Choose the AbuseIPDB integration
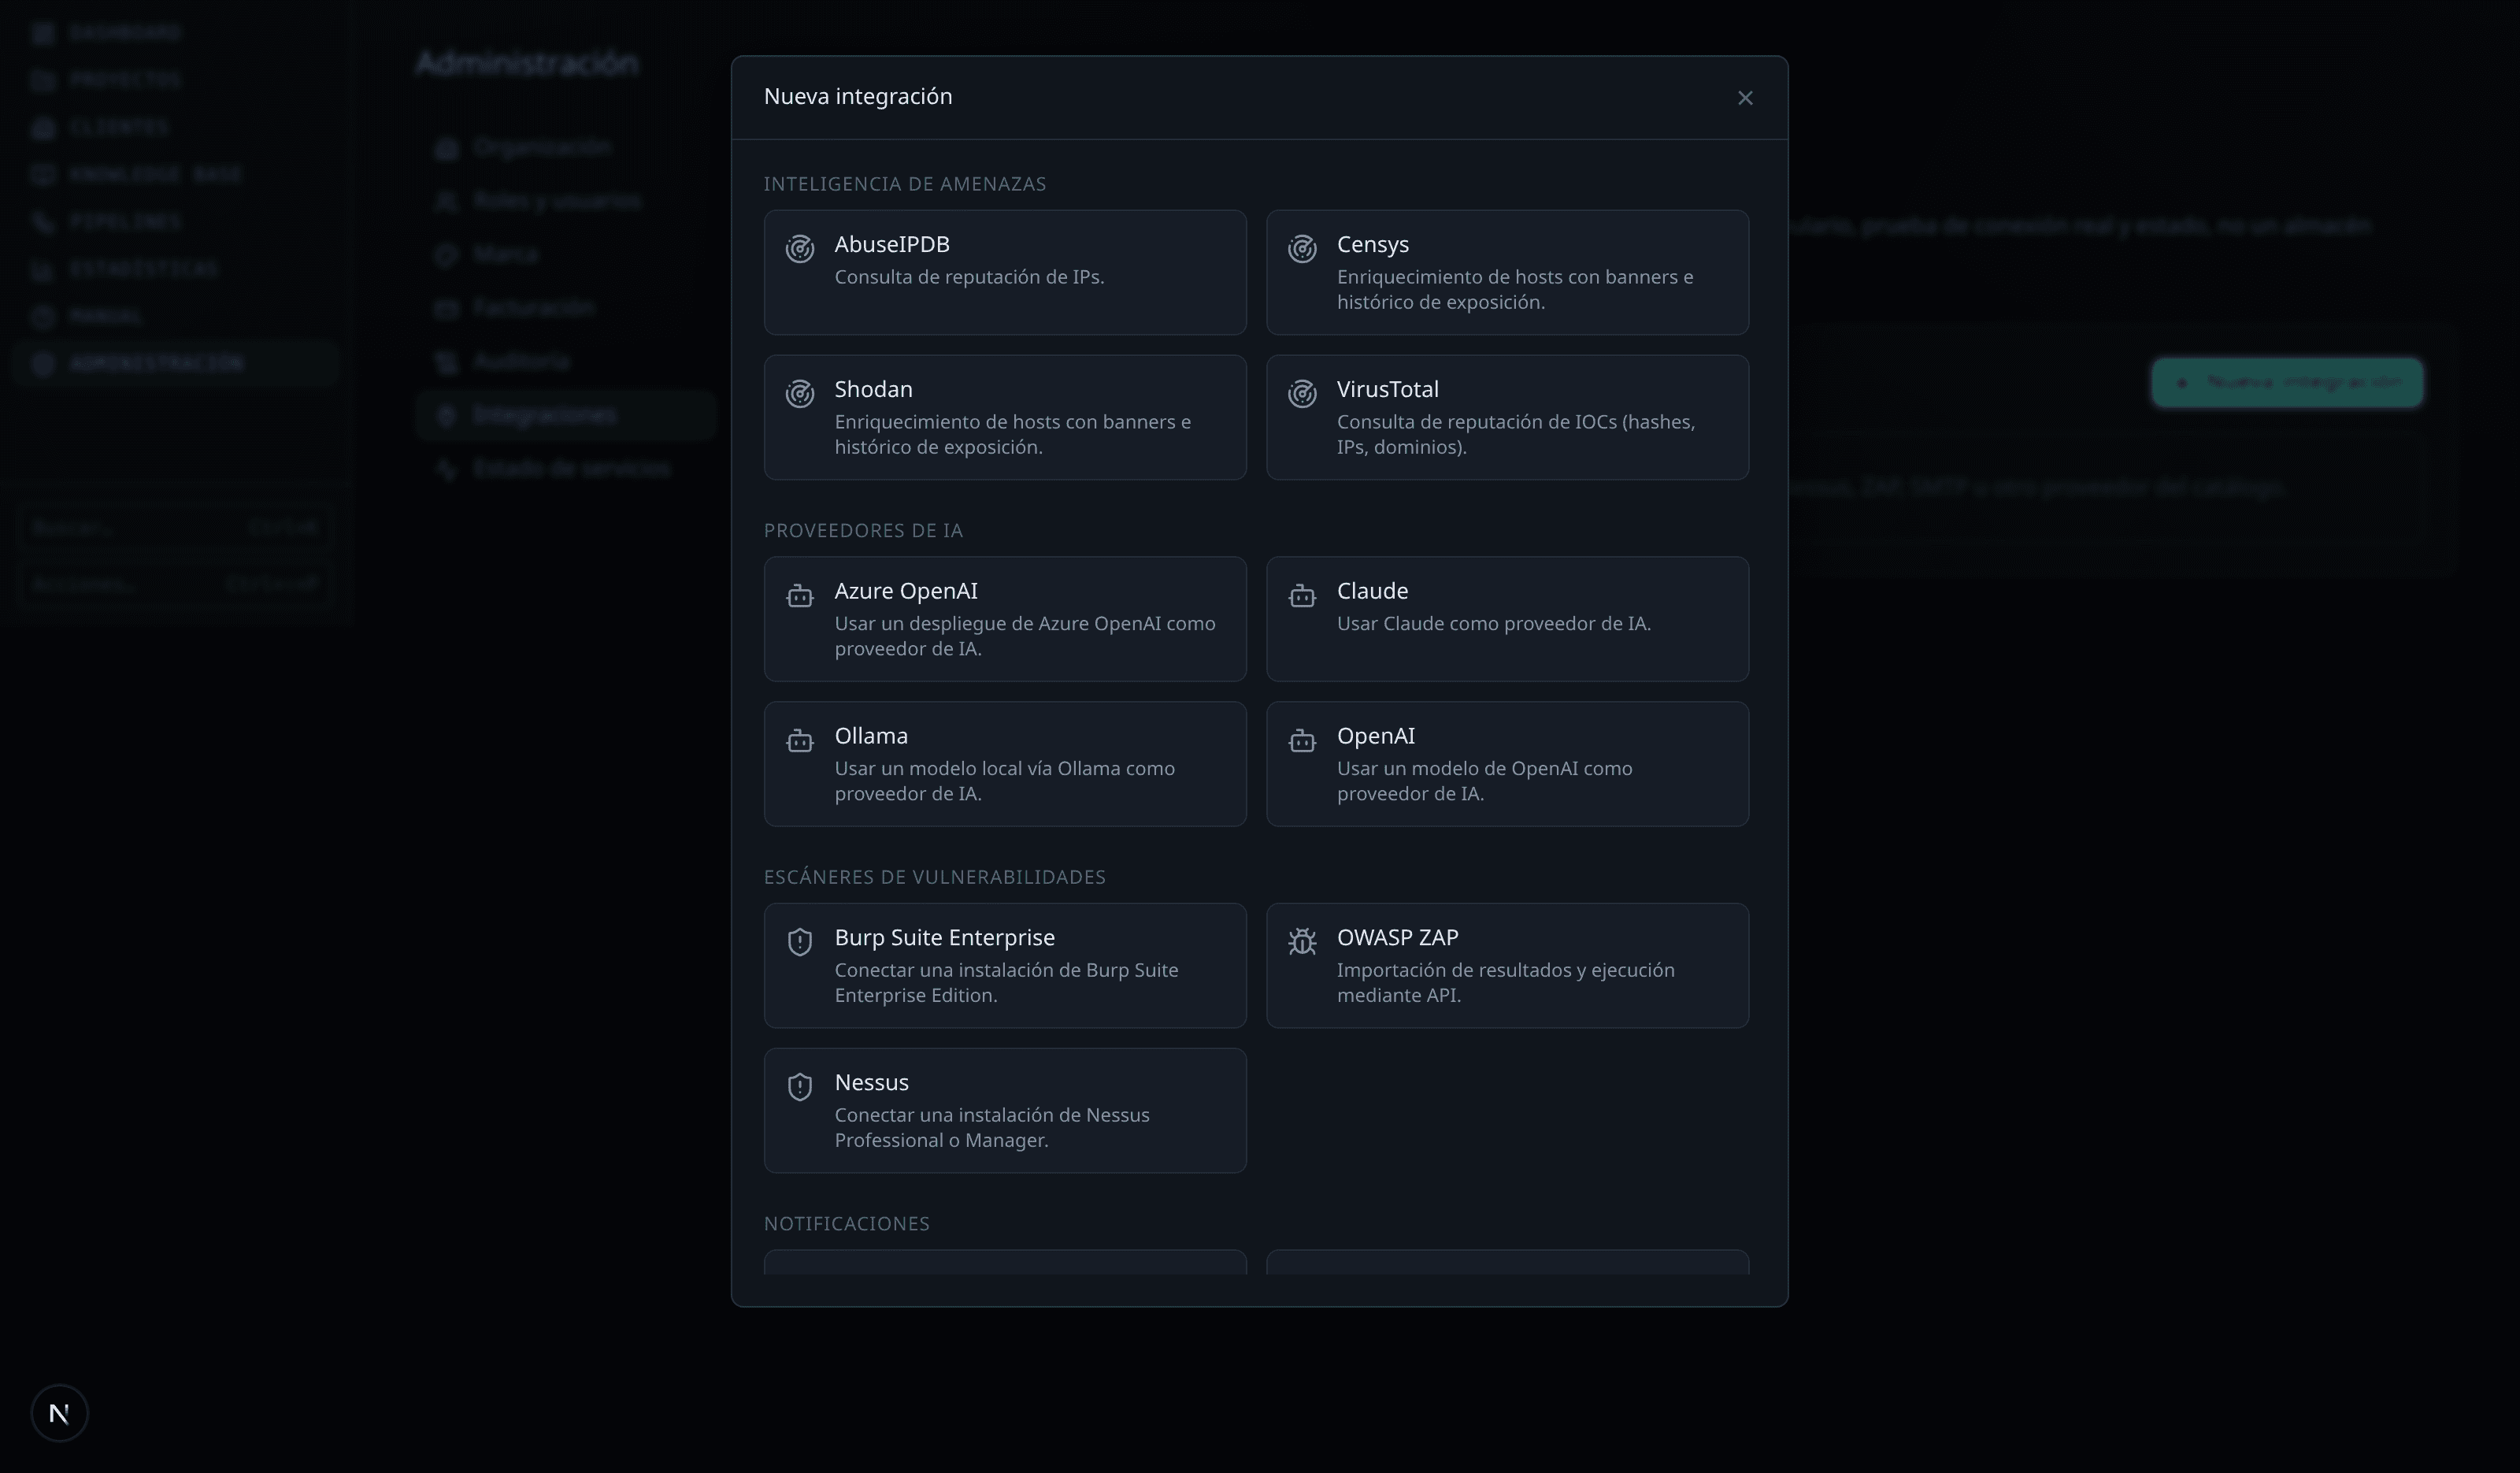Screen dimensions: 2520x1473 click(1005, 272)
